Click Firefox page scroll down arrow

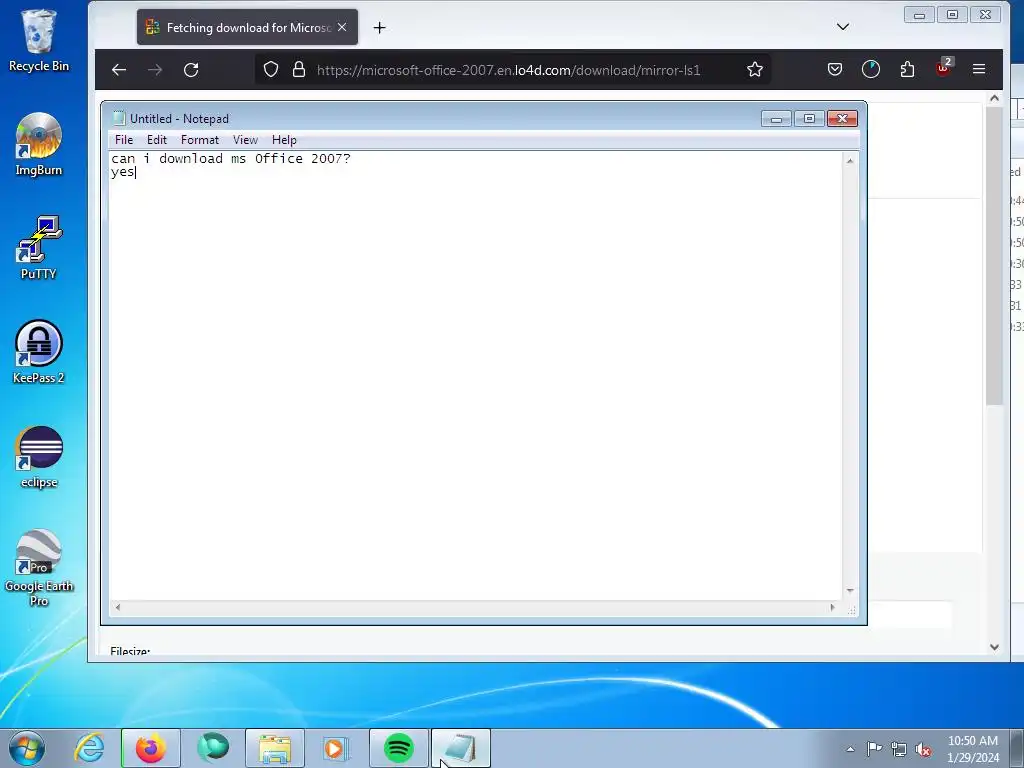tap(994, 647)
